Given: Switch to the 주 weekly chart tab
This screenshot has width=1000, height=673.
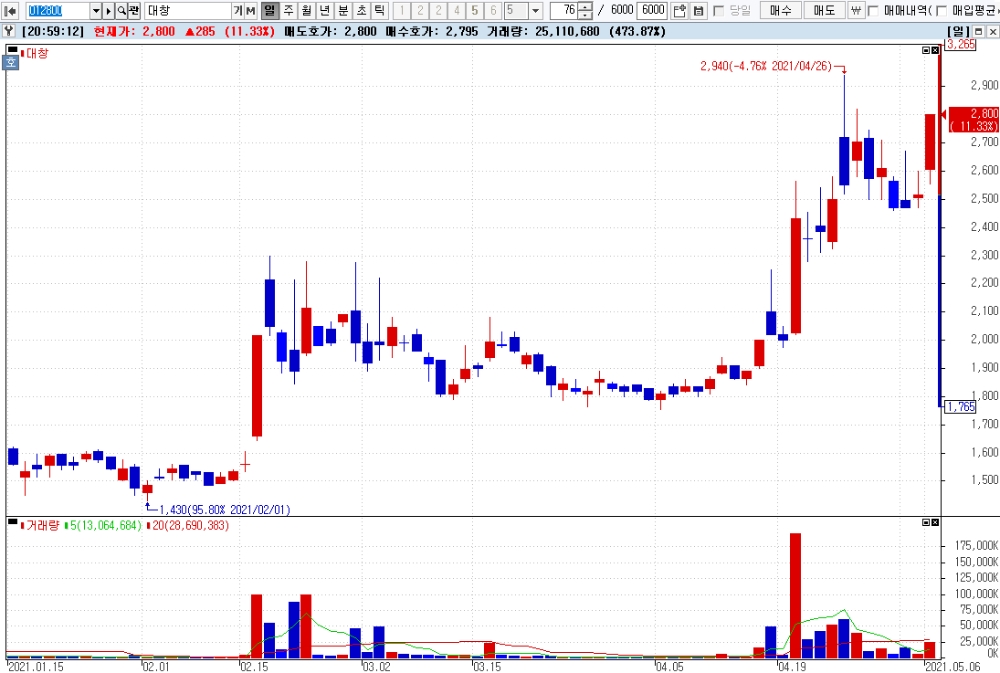Looking at the screenshot, I should tap(288, 10).
